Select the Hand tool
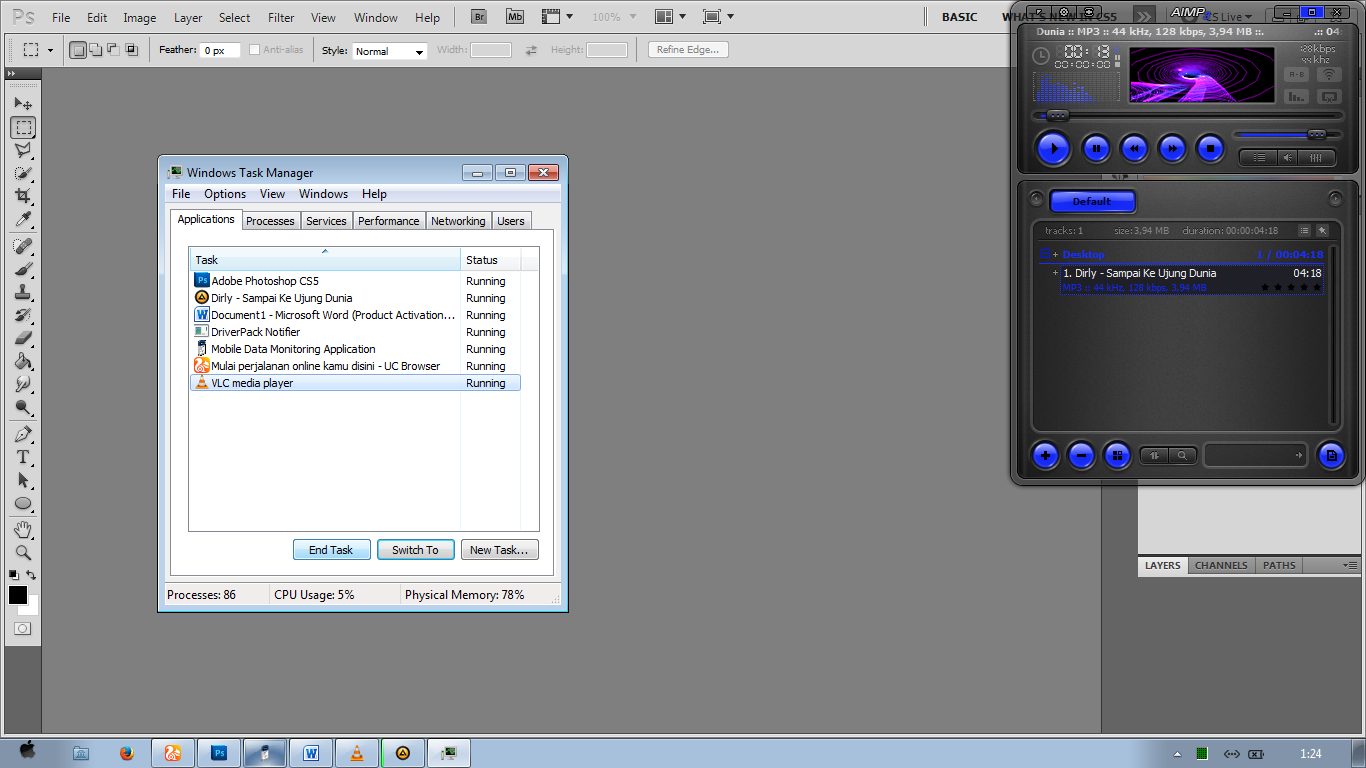Screen dimensions: 1366x768 [x=23, y=529]
